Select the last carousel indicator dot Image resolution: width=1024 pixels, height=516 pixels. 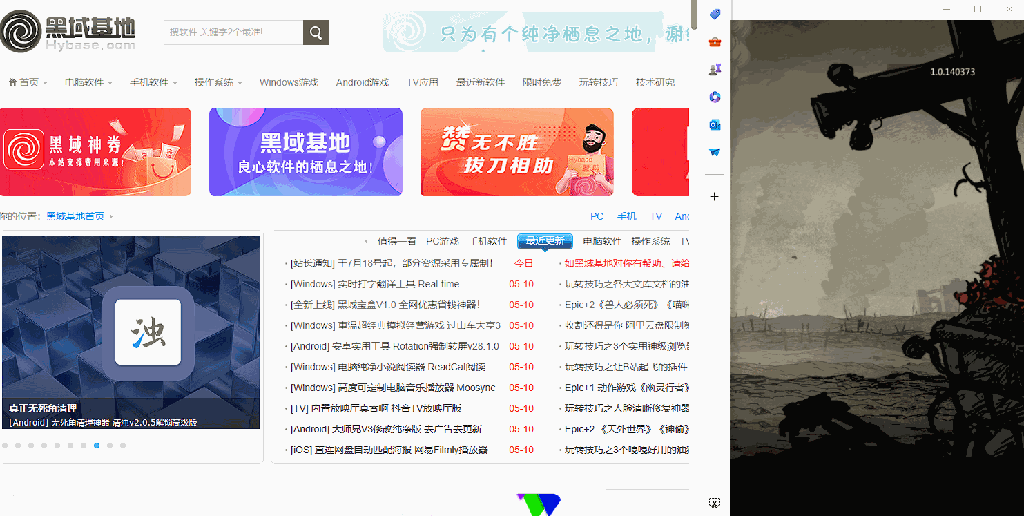123,445
